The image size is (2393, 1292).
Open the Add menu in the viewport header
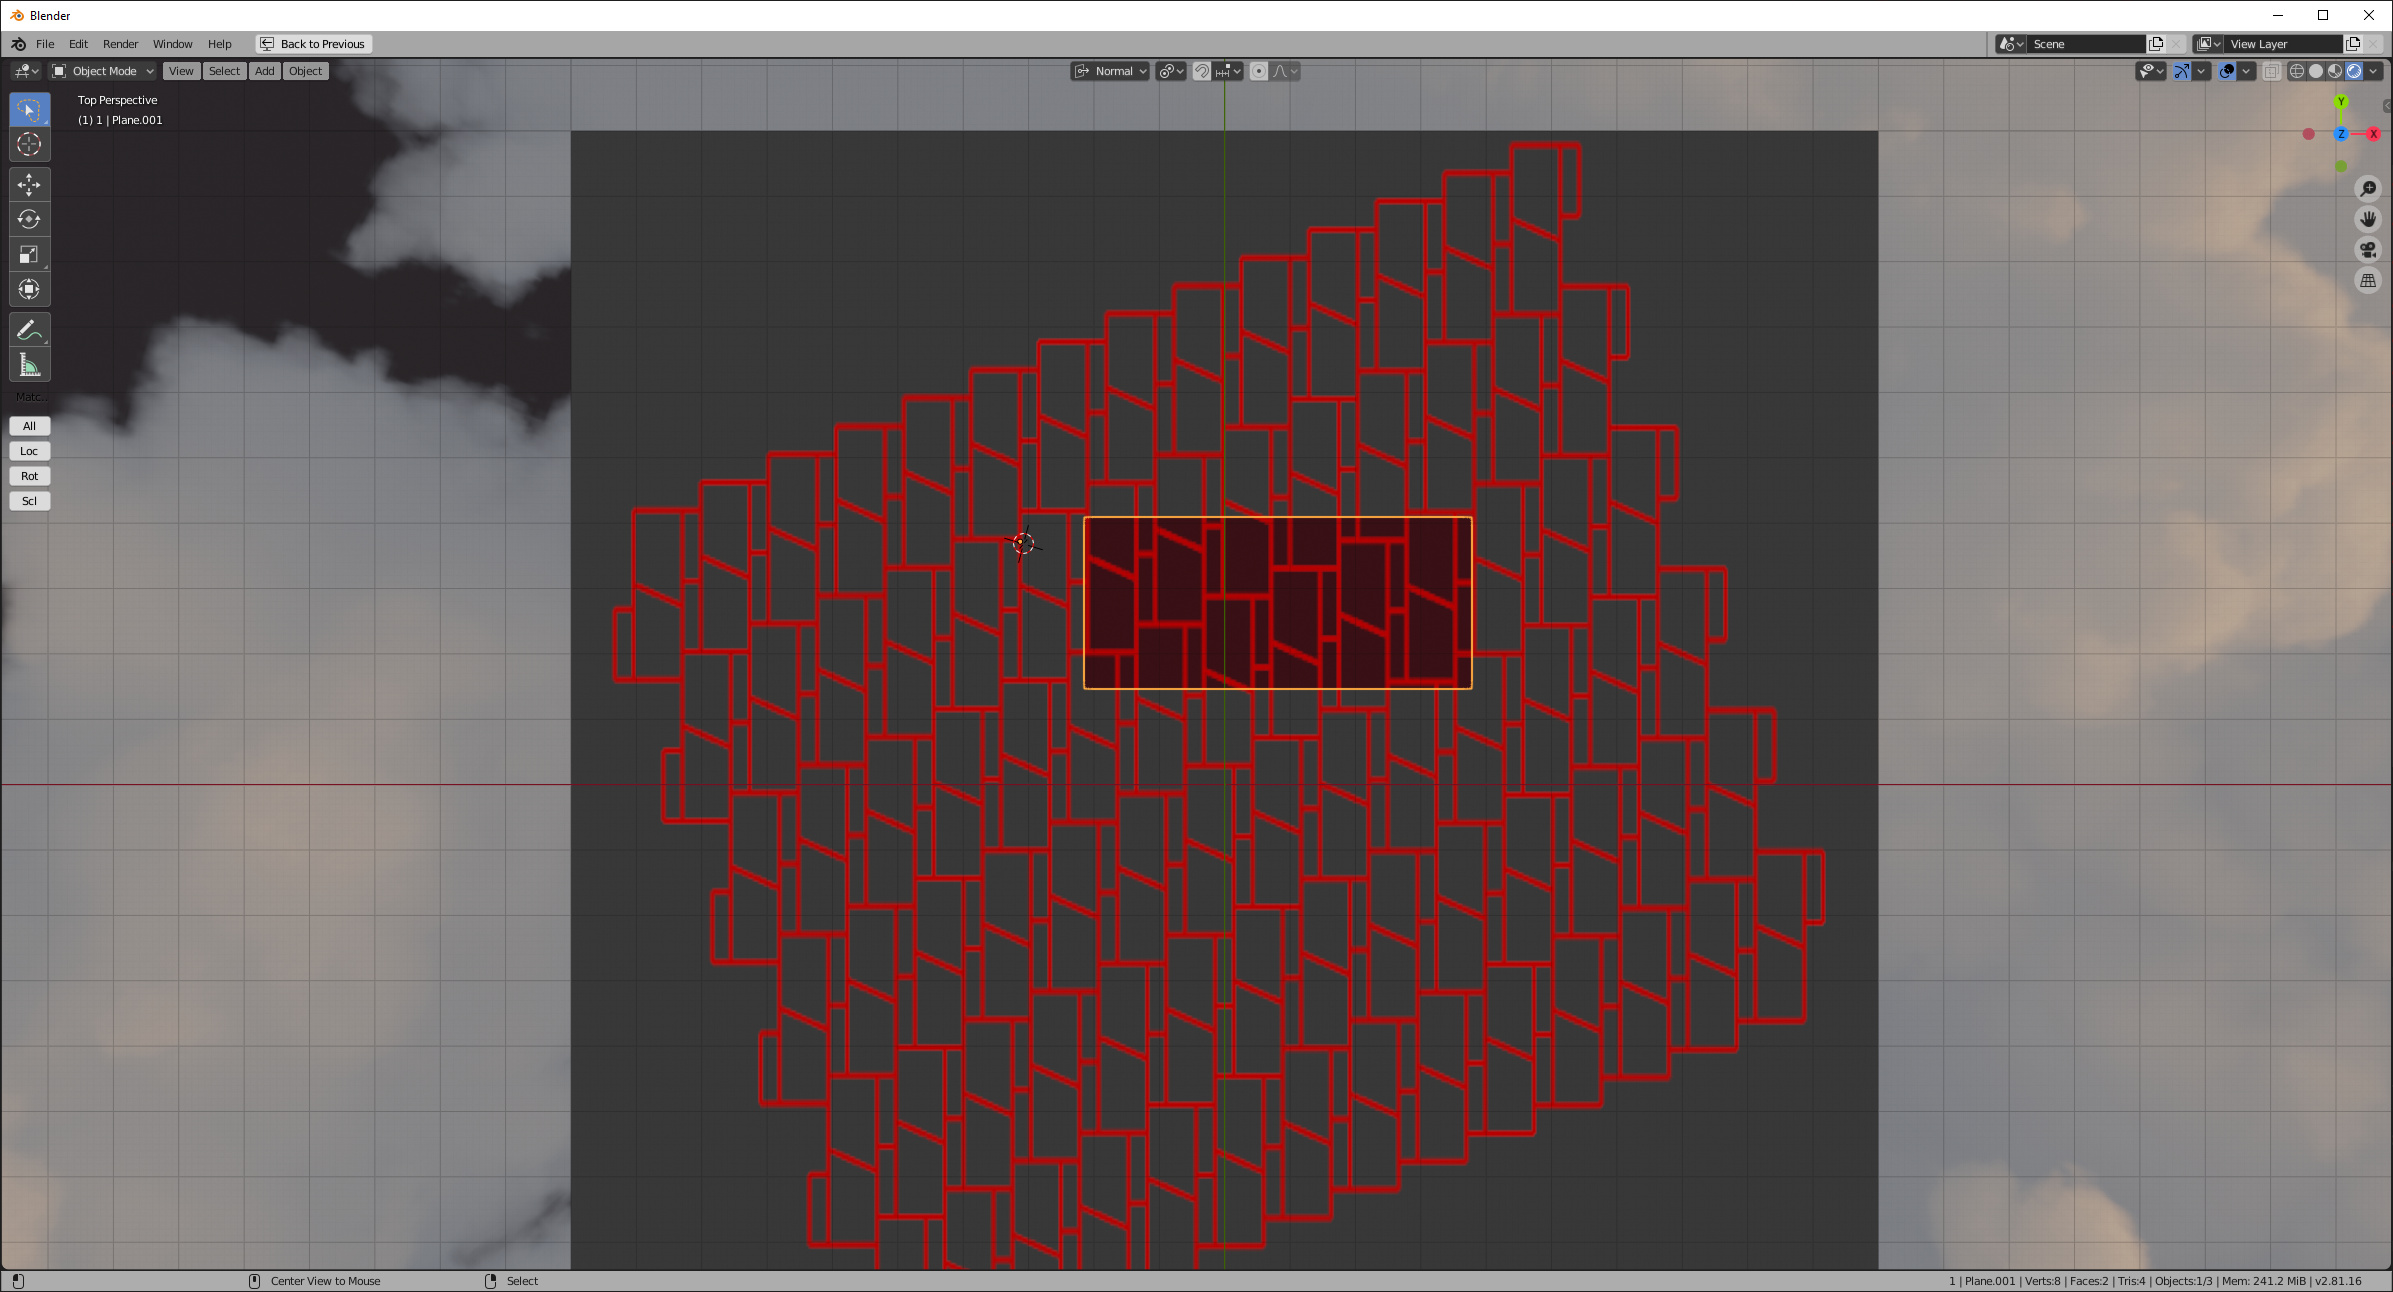point(263,70)
